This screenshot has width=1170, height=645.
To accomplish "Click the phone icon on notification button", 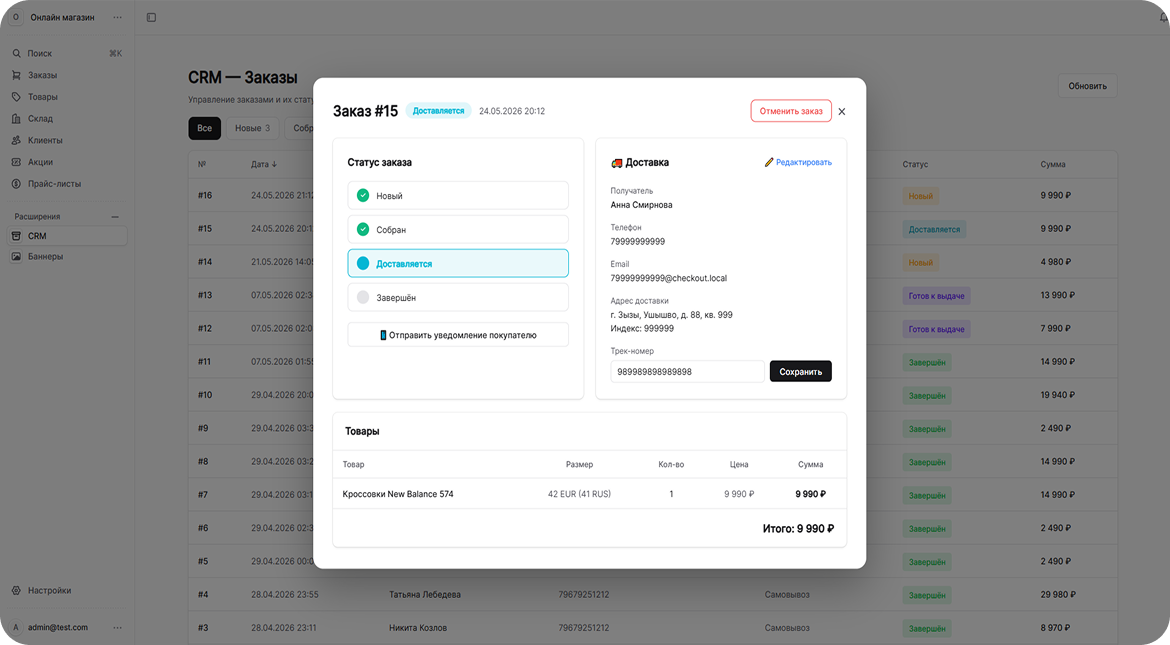I will coord(383,335).
